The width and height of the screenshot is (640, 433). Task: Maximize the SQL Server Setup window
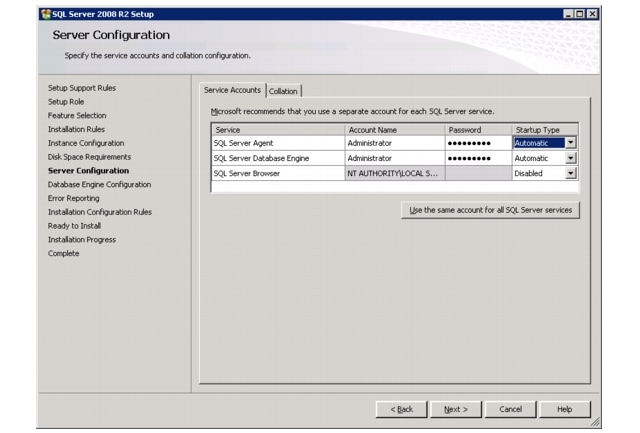(x=580, y=14)
